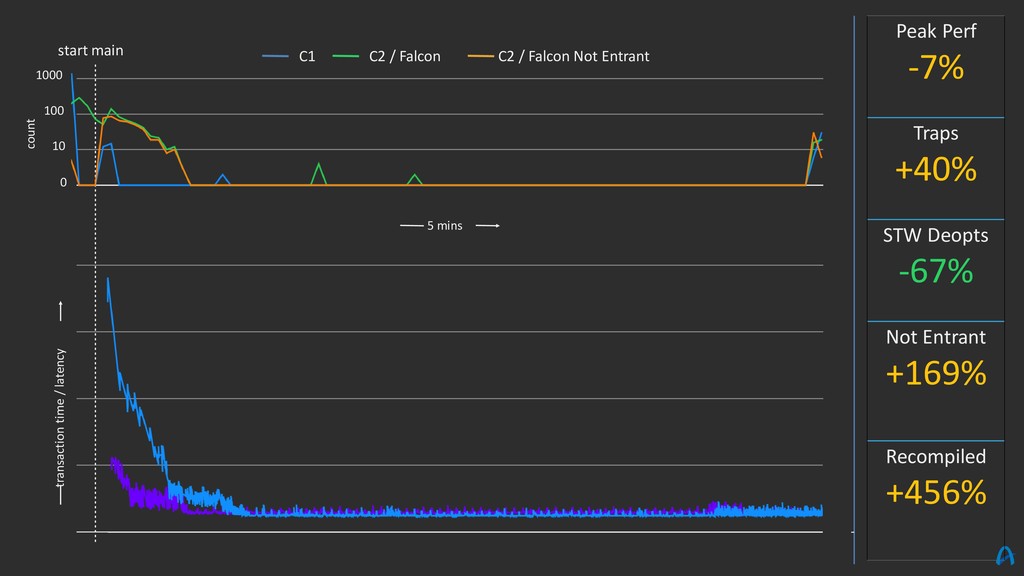Image resolution: width=1024 pixels, height=576 pixels.
Task: Click the '100' y-axis tick value
Action: click(x=54, y=111)
